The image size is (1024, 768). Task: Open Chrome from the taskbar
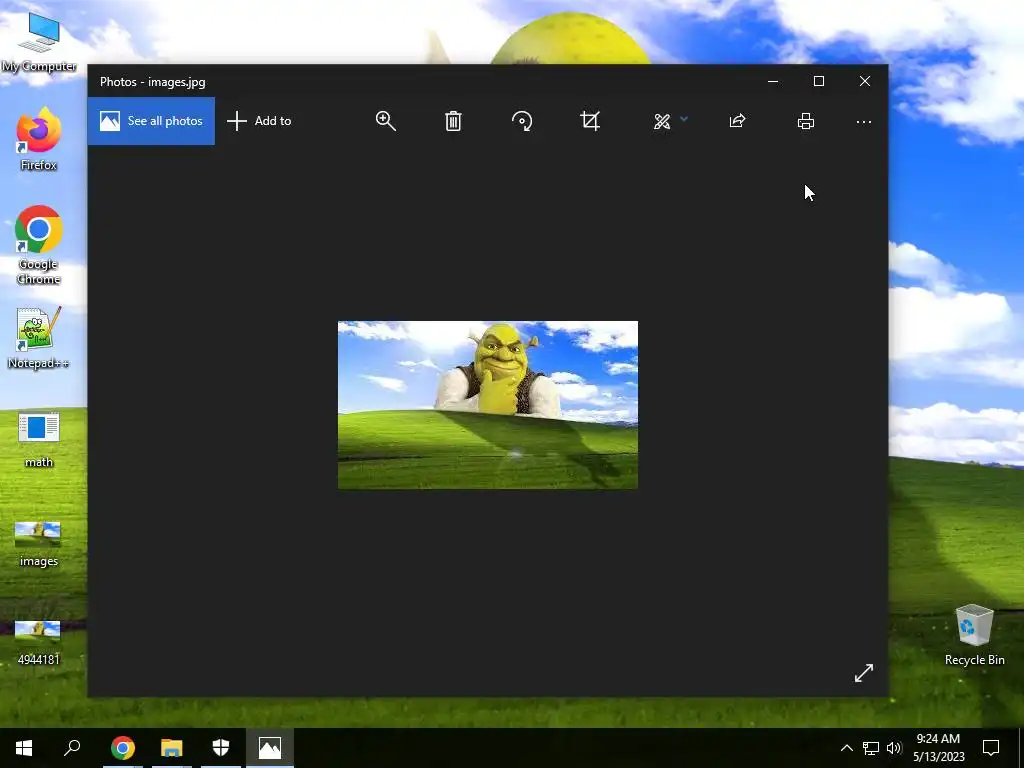[123, 748]
